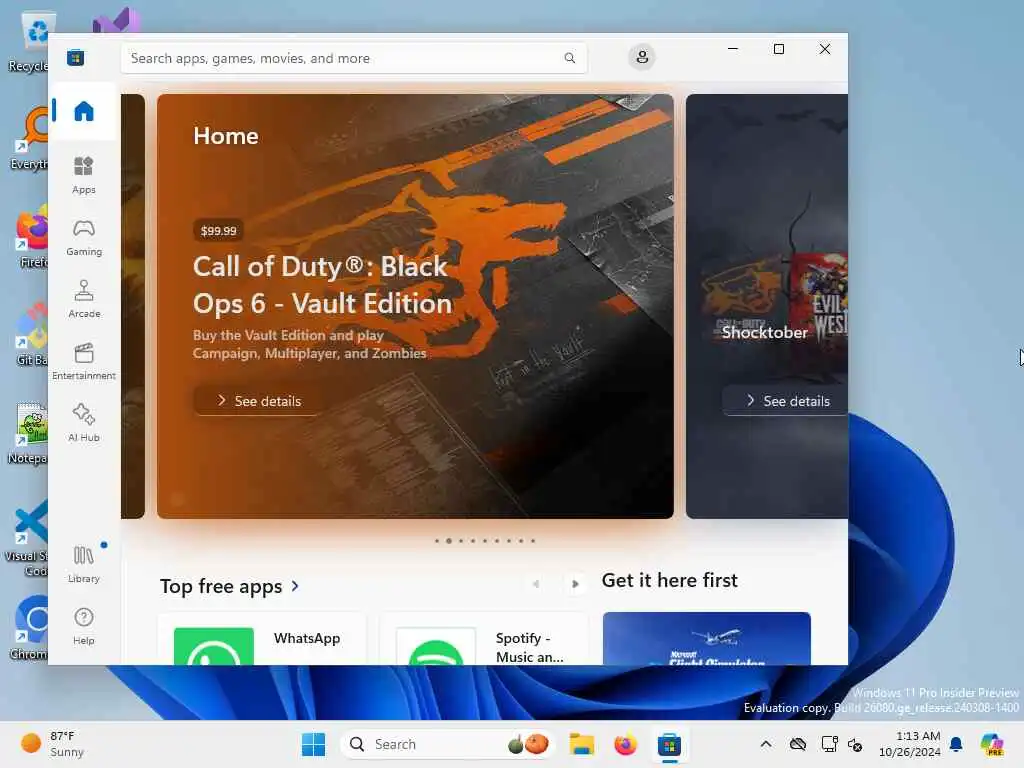This screenshot has width=1024, height=768.
Task: Select the Firefox desktop shortcut
Action: click(29, 236)
